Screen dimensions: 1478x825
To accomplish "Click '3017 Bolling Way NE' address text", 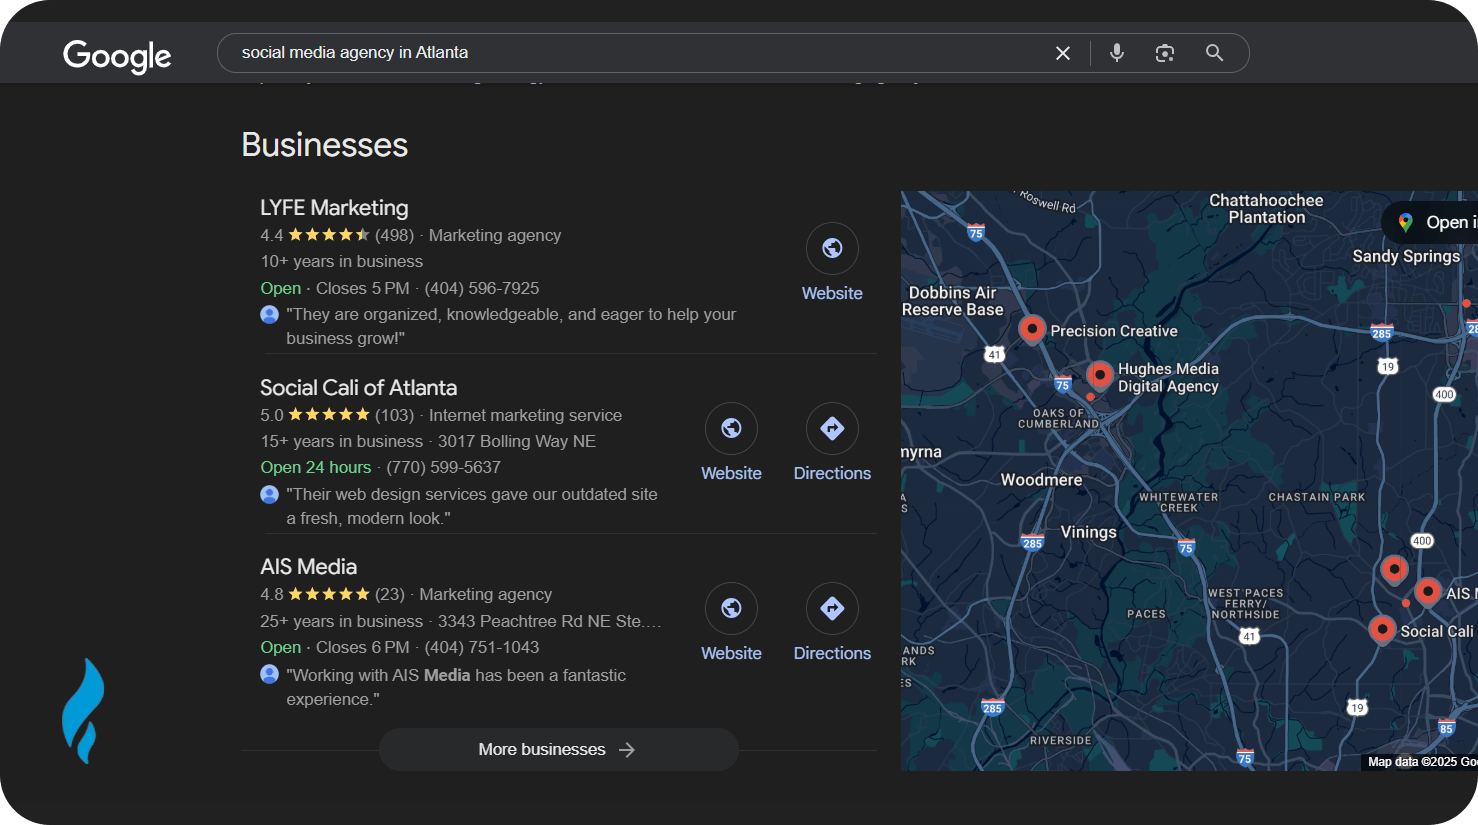I will [517, 441].
